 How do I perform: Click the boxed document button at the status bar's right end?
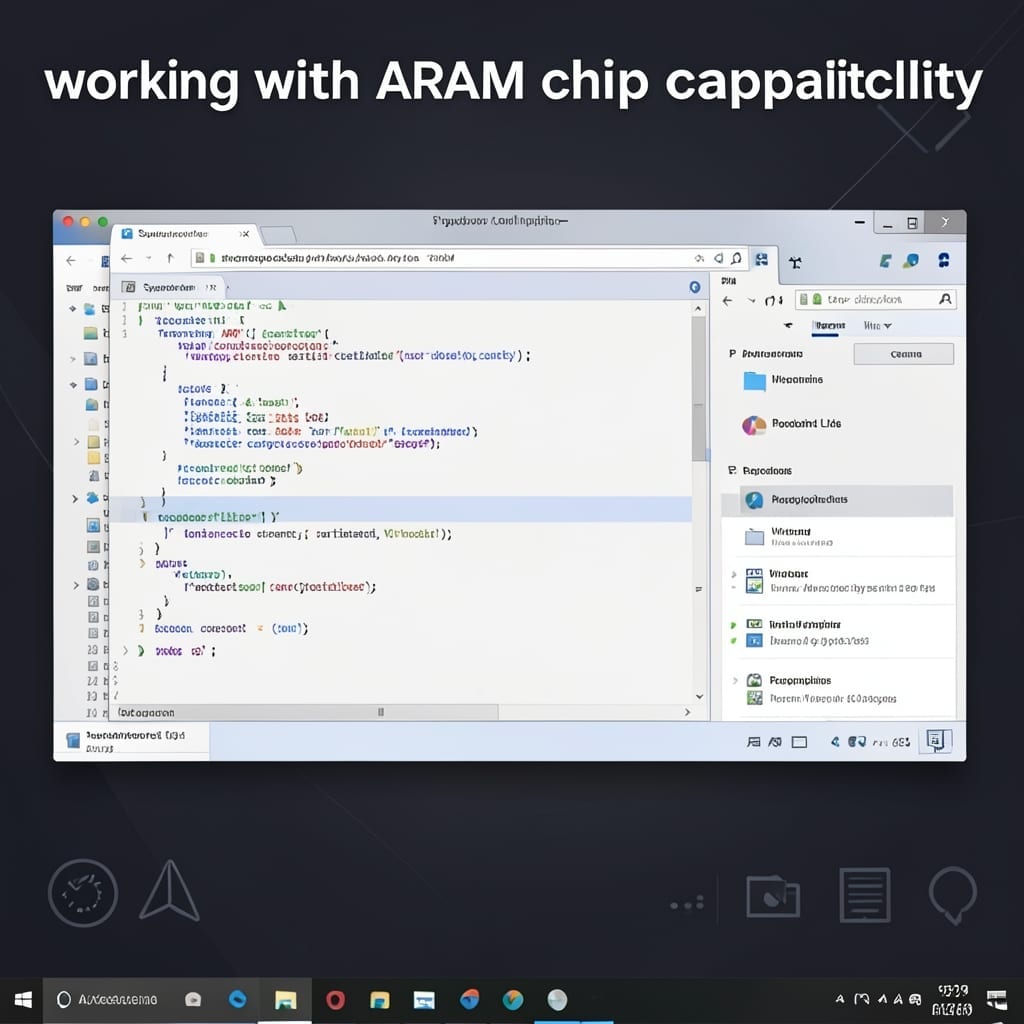pos(935,741)
